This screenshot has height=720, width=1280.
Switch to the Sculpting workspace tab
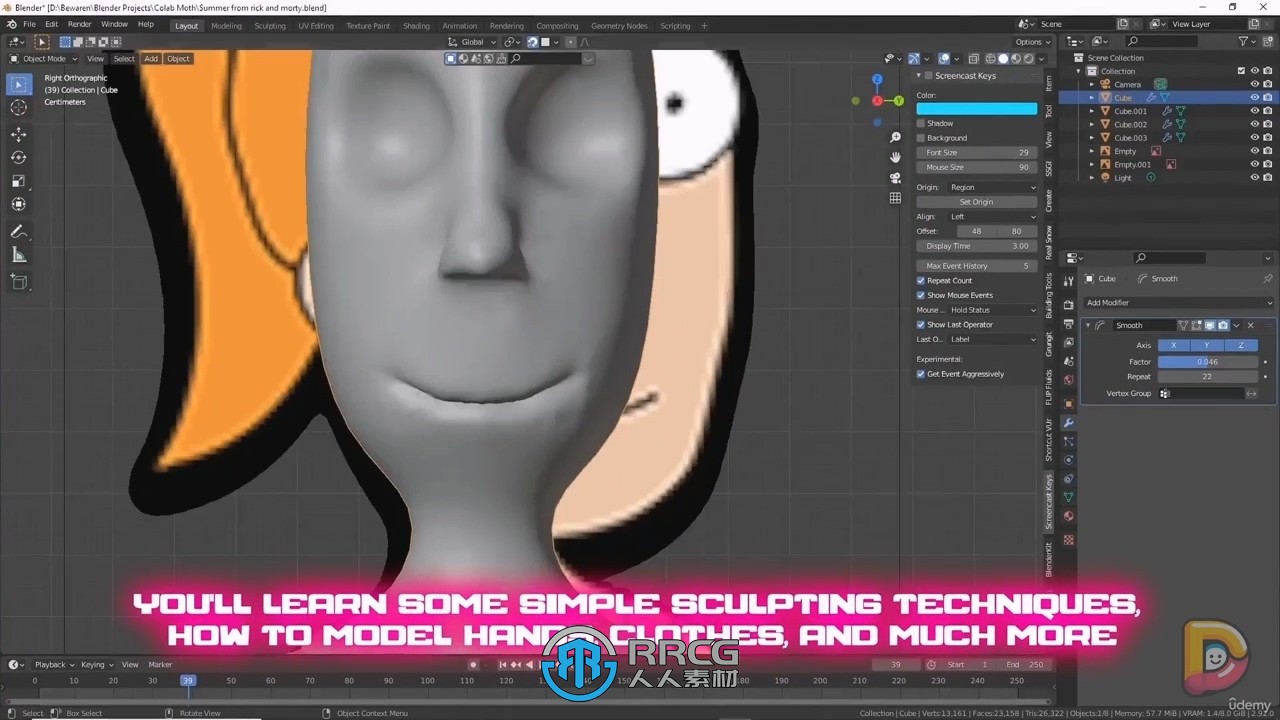[x=270, y=26]
